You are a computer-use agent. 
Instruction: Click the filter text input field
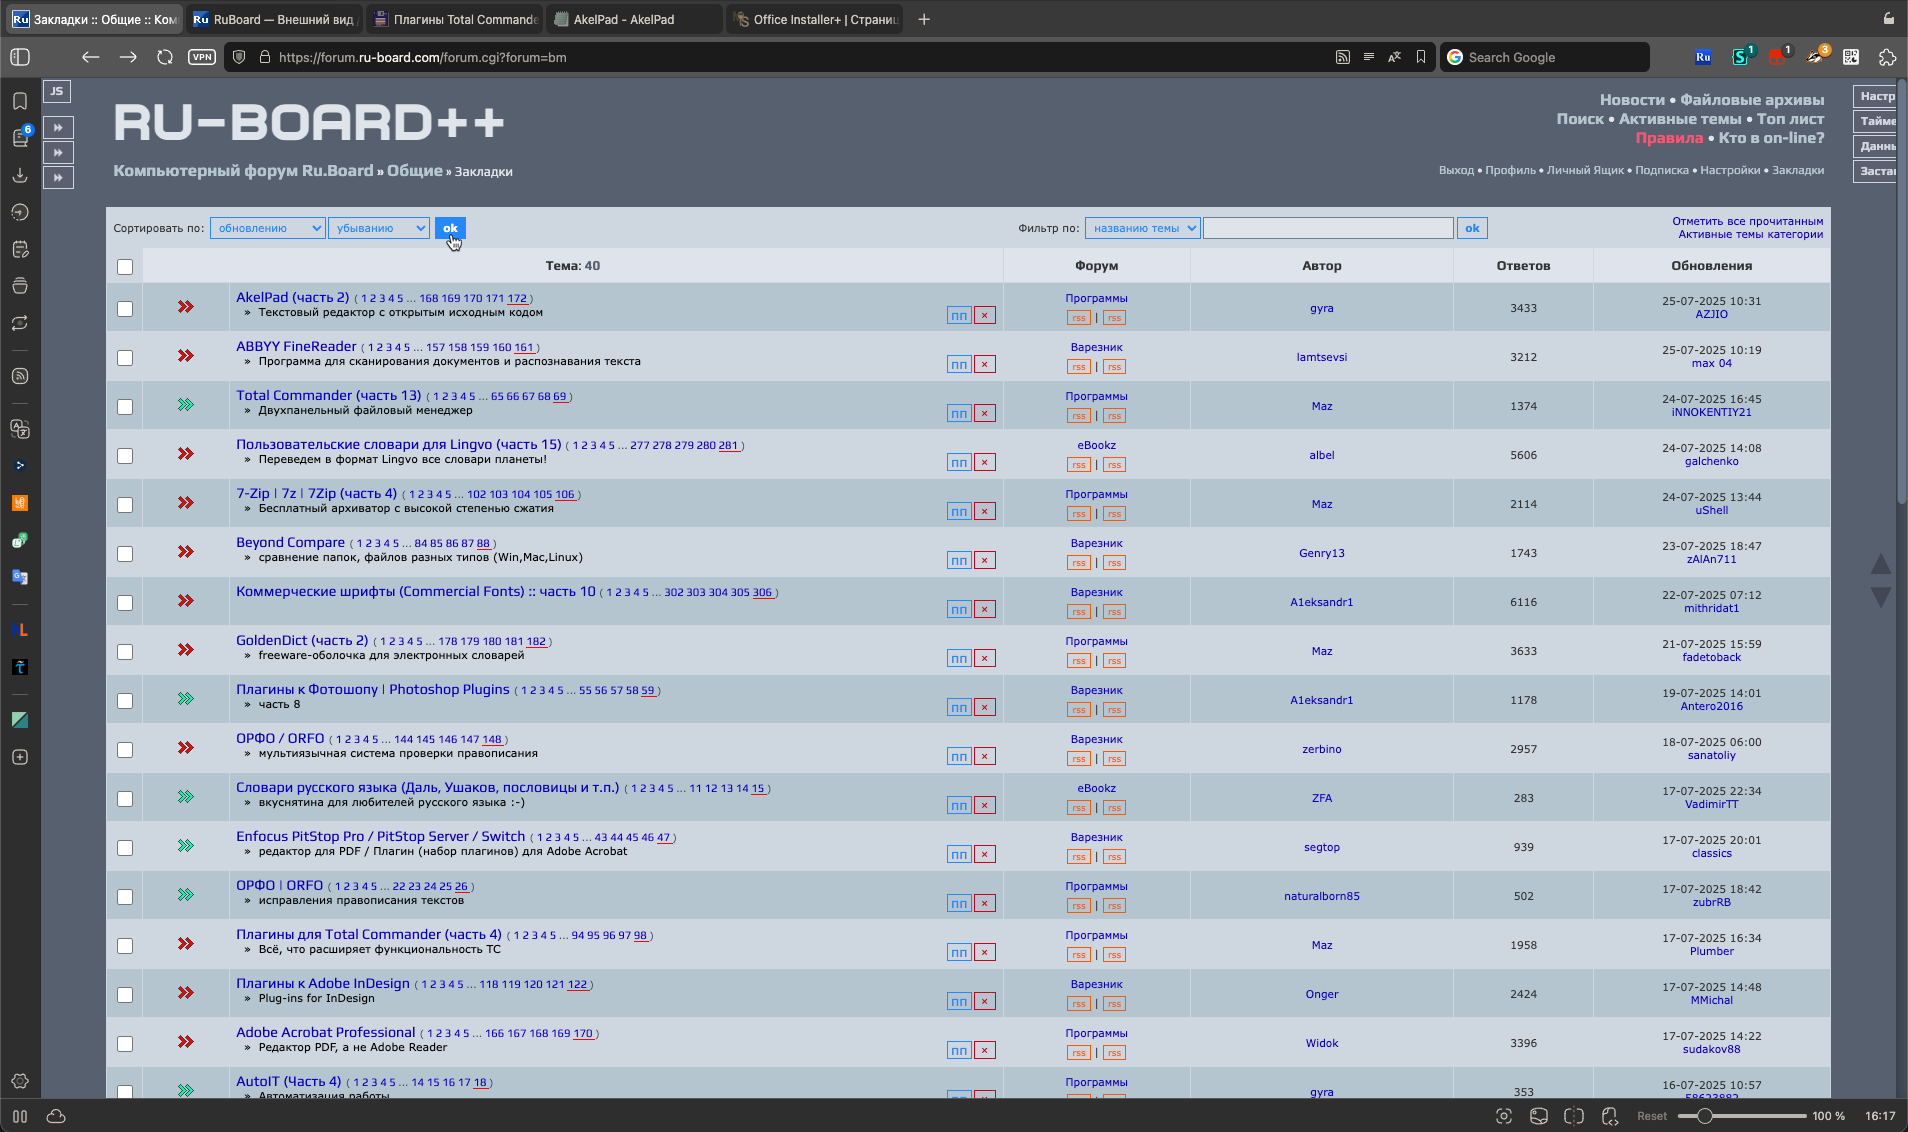pos(1328,228)
